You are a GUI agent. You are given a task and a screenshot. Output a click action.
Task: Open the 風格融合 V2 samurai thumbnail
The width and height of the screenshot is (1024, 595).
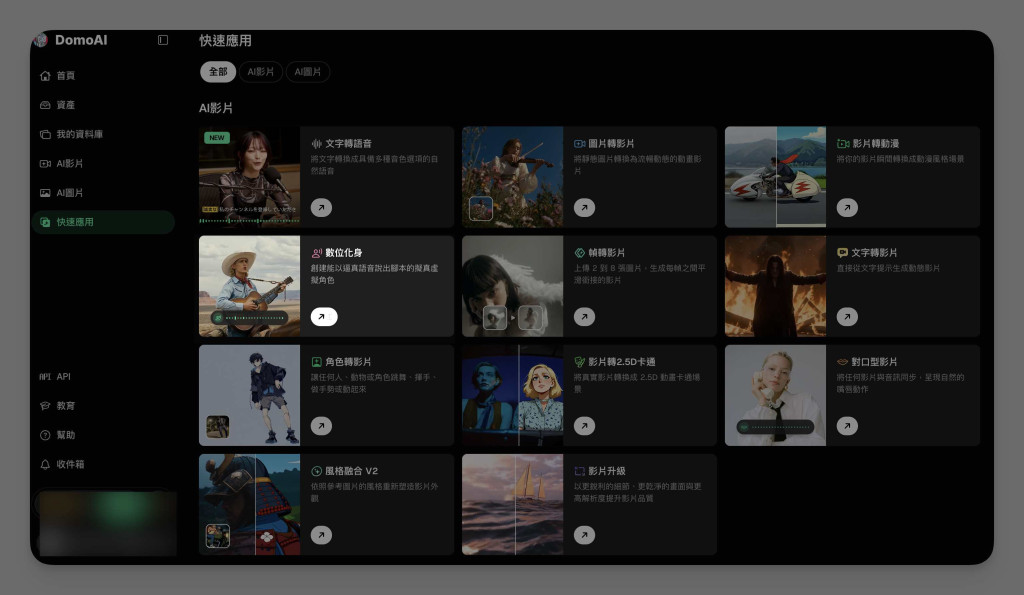(x=249, y=504)
